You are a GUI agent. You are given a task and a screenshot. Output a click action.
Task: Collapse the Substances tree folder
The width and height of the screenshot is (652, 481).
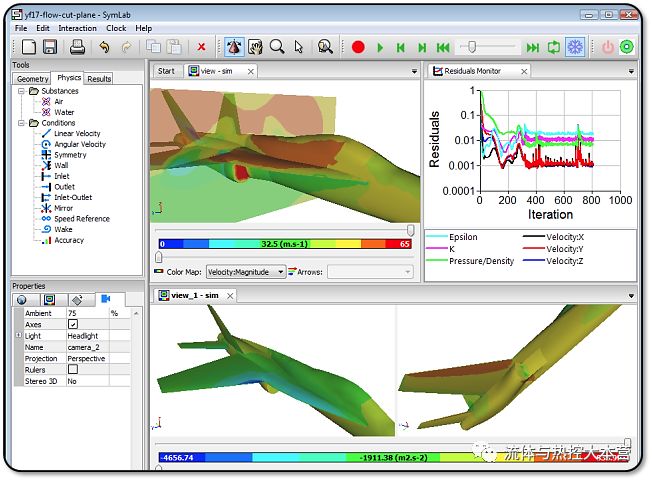[x=20, y=91]
